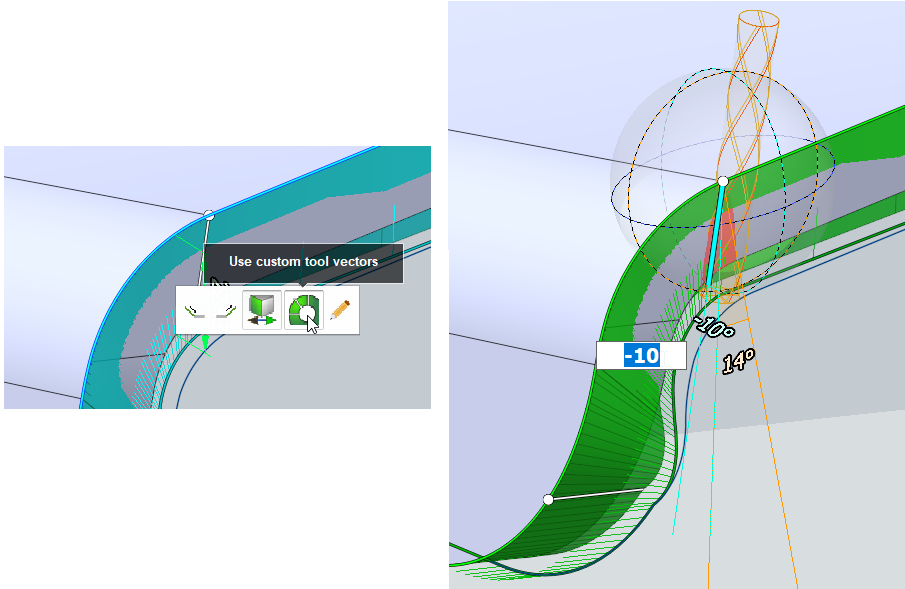This screenshot has height=589, width=905.
Task: Click the green arrowhead below the mini toolbar
Action: click(x=205, y=343)
